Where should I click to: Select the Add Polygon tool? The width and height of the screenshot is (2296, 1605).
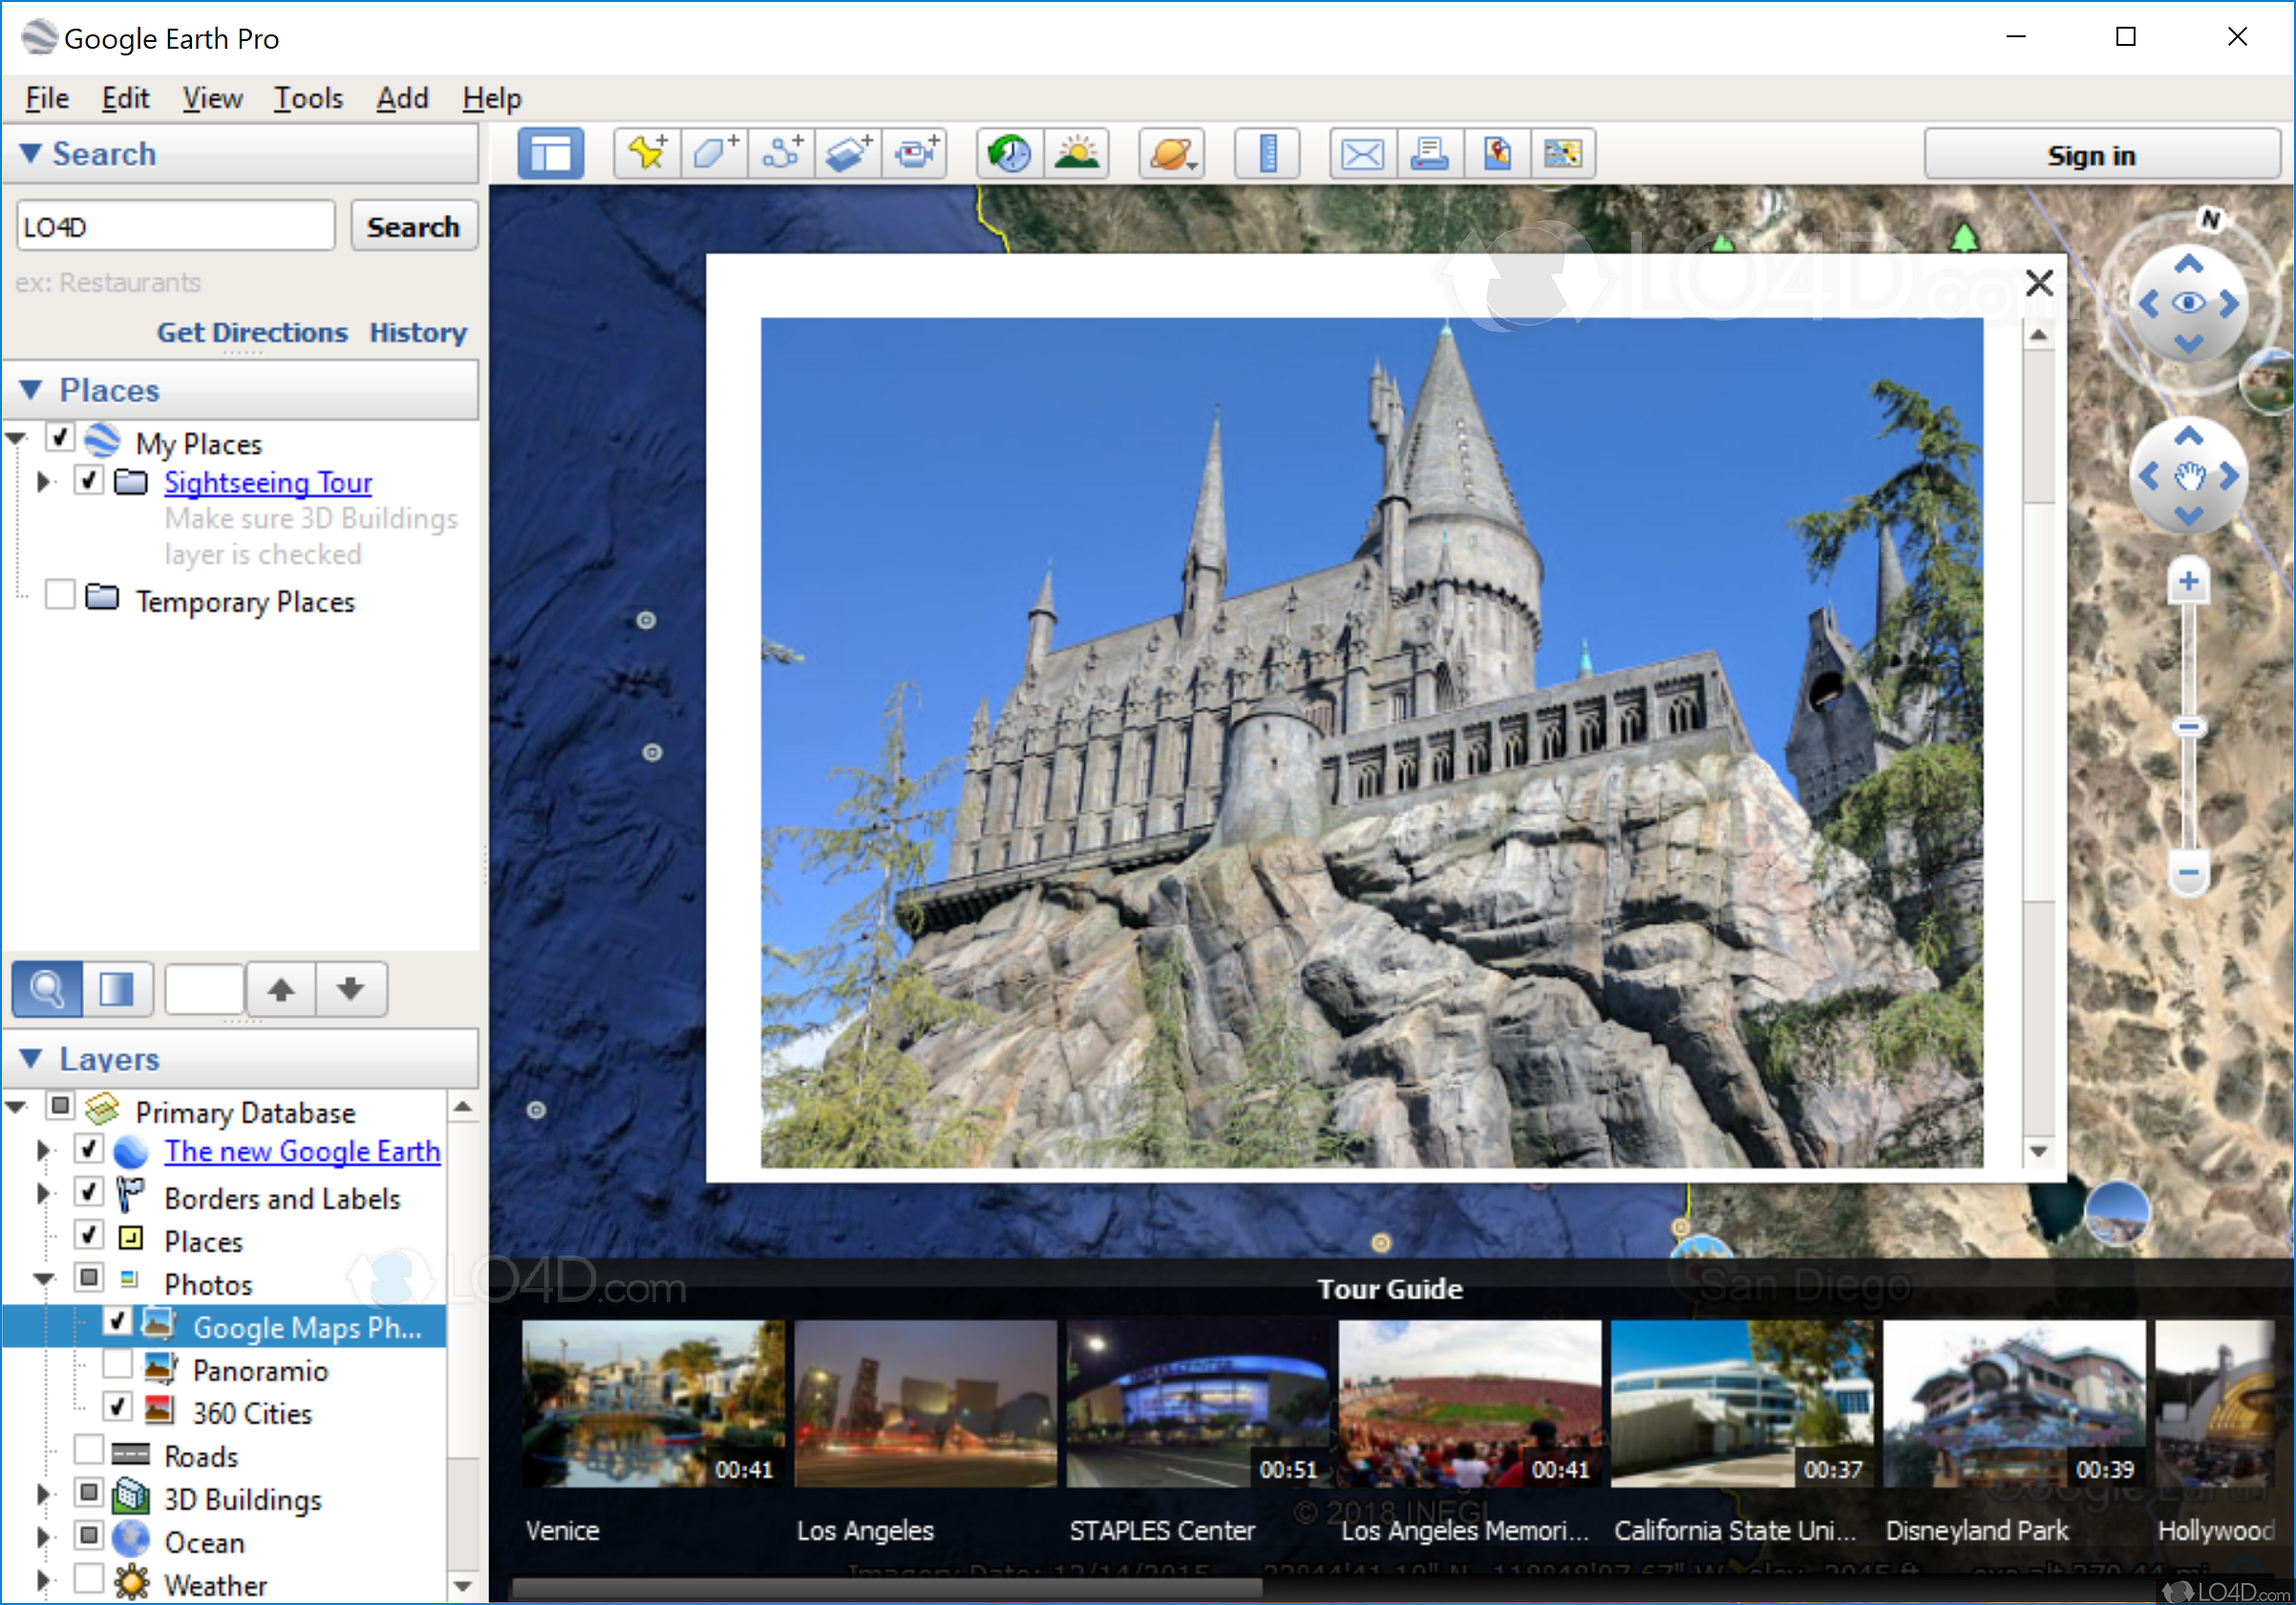(714, 154)
